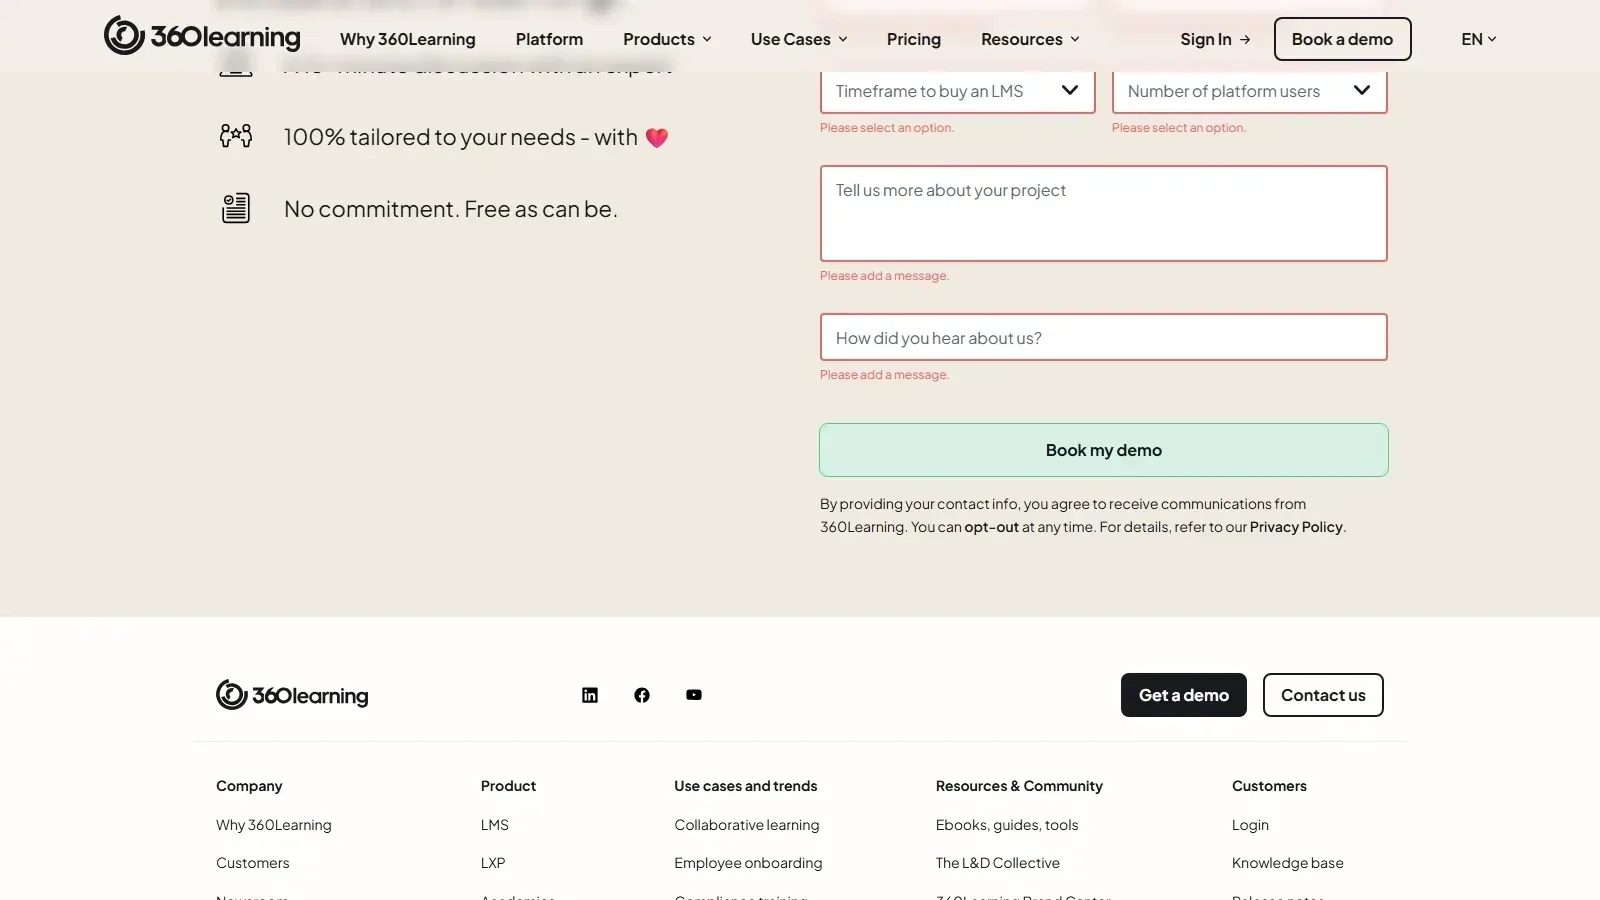Follow the opt-out link
Image resolution: width=1600 pixels, height=900 pixels.
coord(991,527)
